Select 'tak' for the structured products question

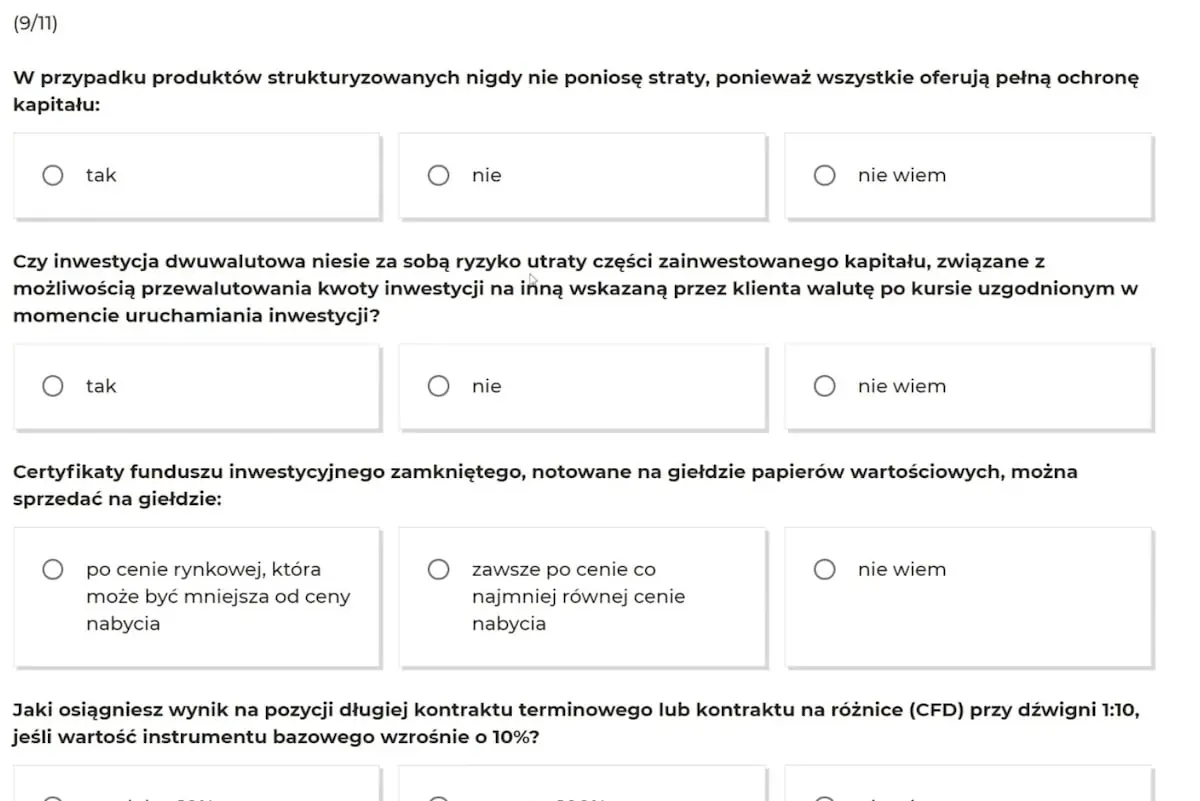53,175
